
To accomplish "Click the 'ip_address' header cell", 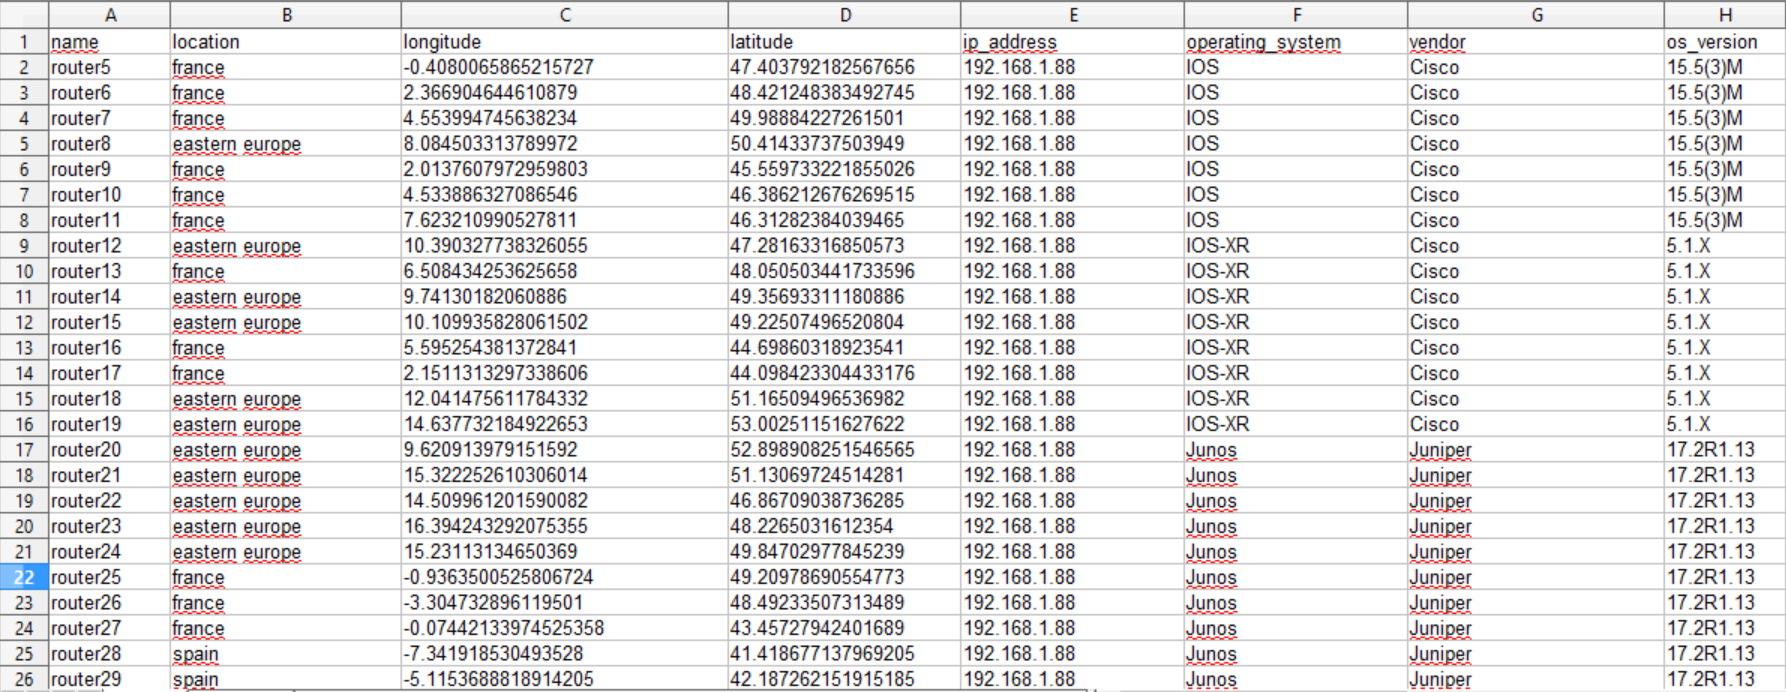I will point(1073,42).
